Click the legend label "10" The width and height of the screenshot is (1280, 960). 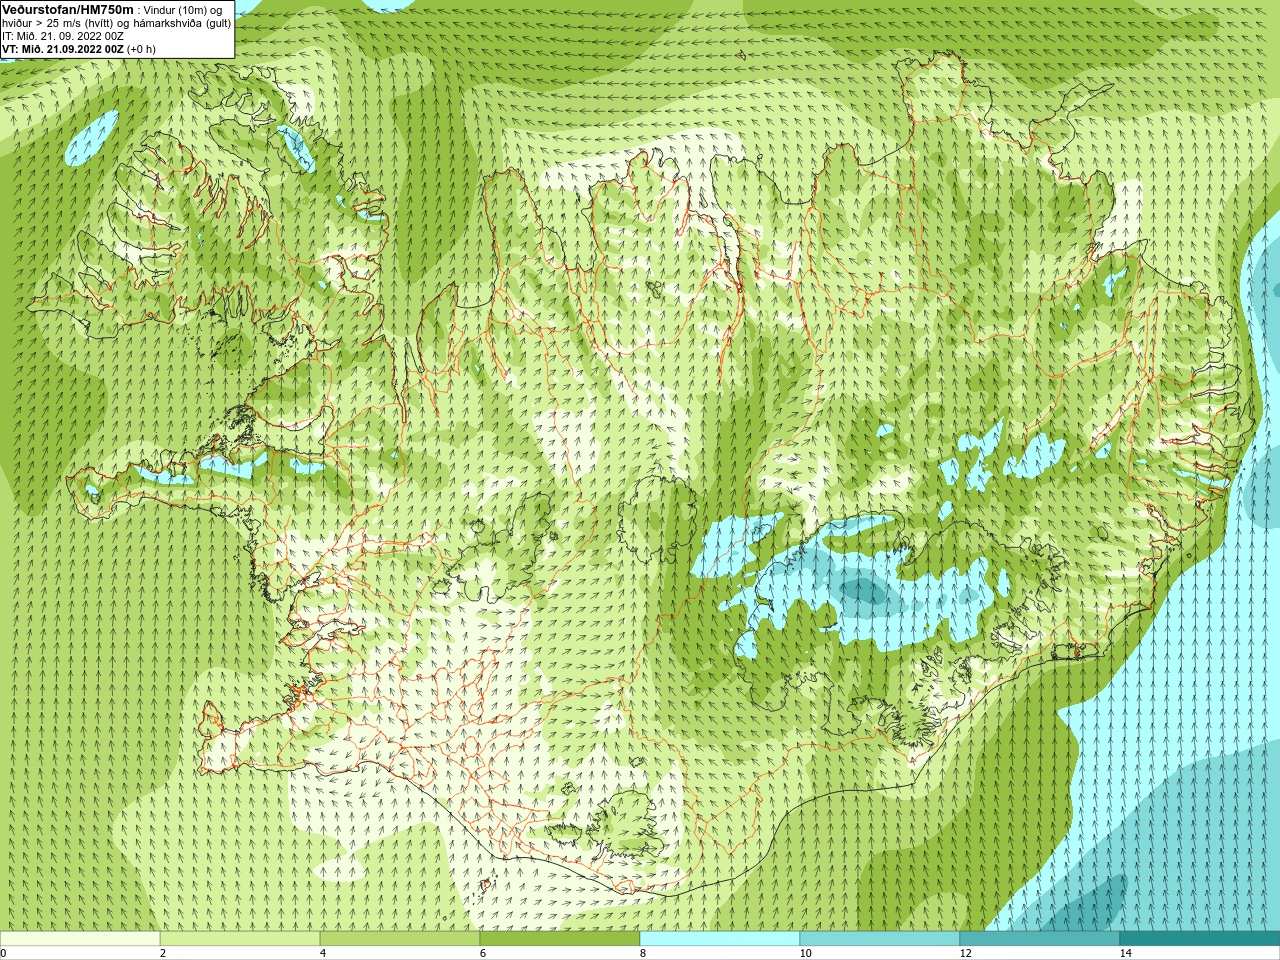805,953
